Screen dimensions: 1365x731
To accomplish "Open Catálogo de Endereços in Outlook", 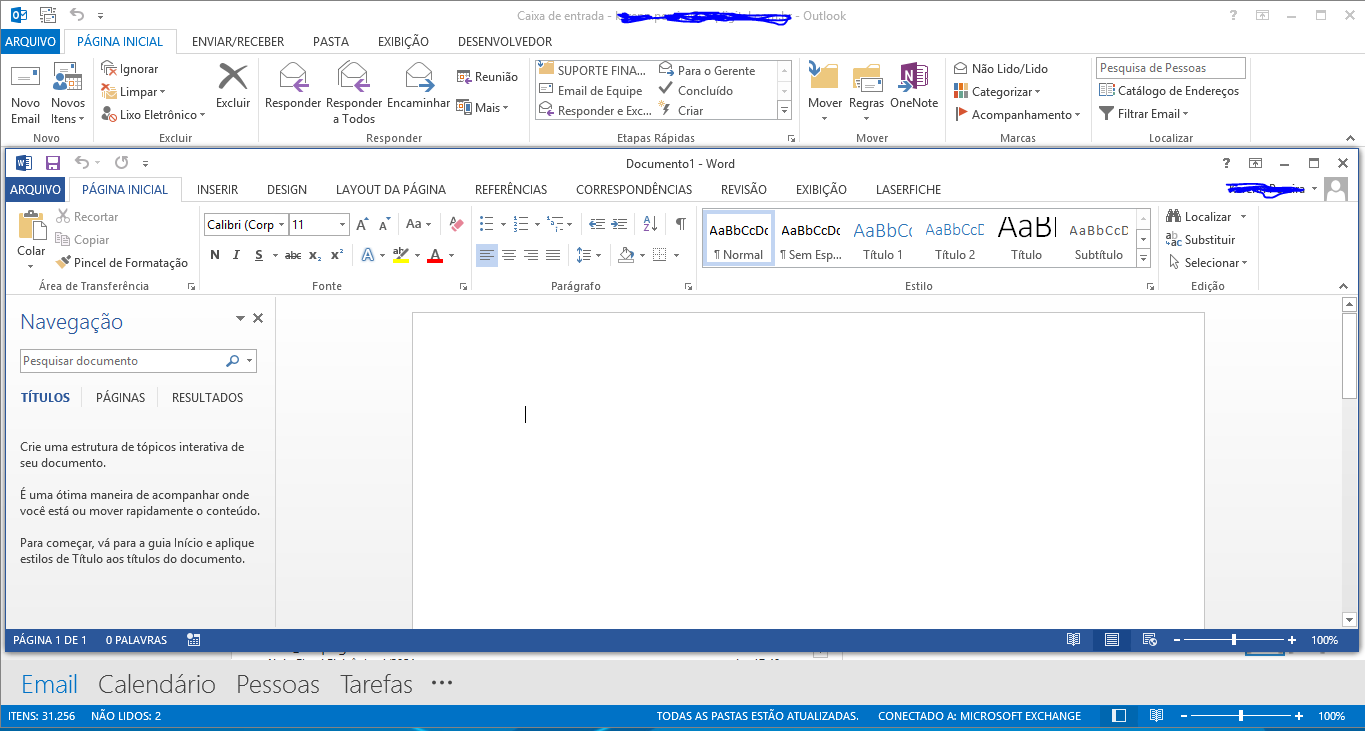I will 1169,91.
